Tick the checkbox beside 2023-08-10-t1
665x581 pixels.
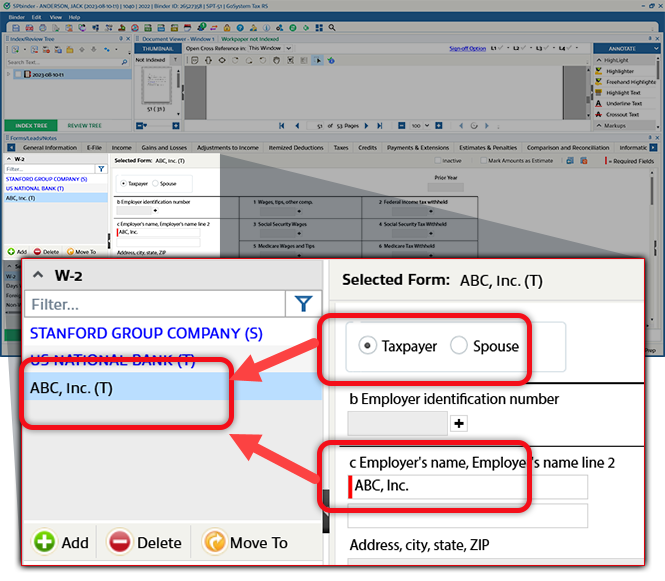pos(18,74)
